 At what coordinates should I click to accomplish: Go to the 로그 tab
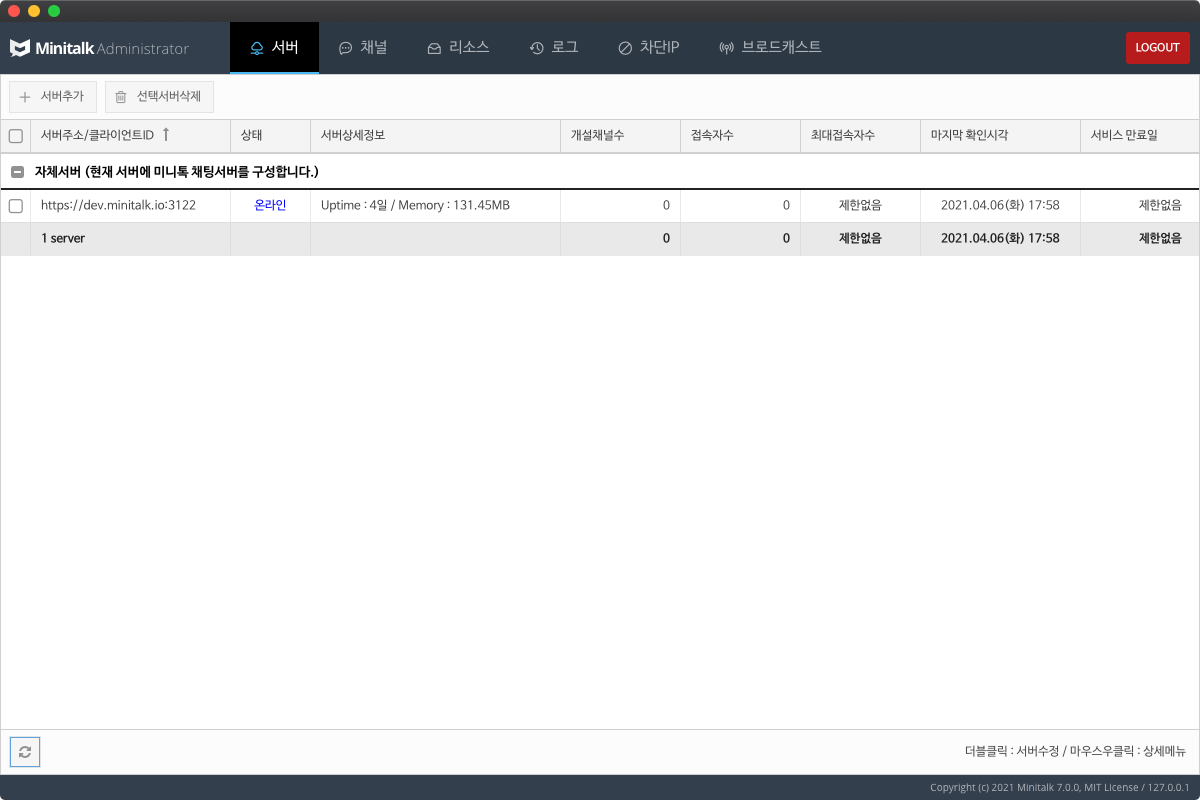554,48
